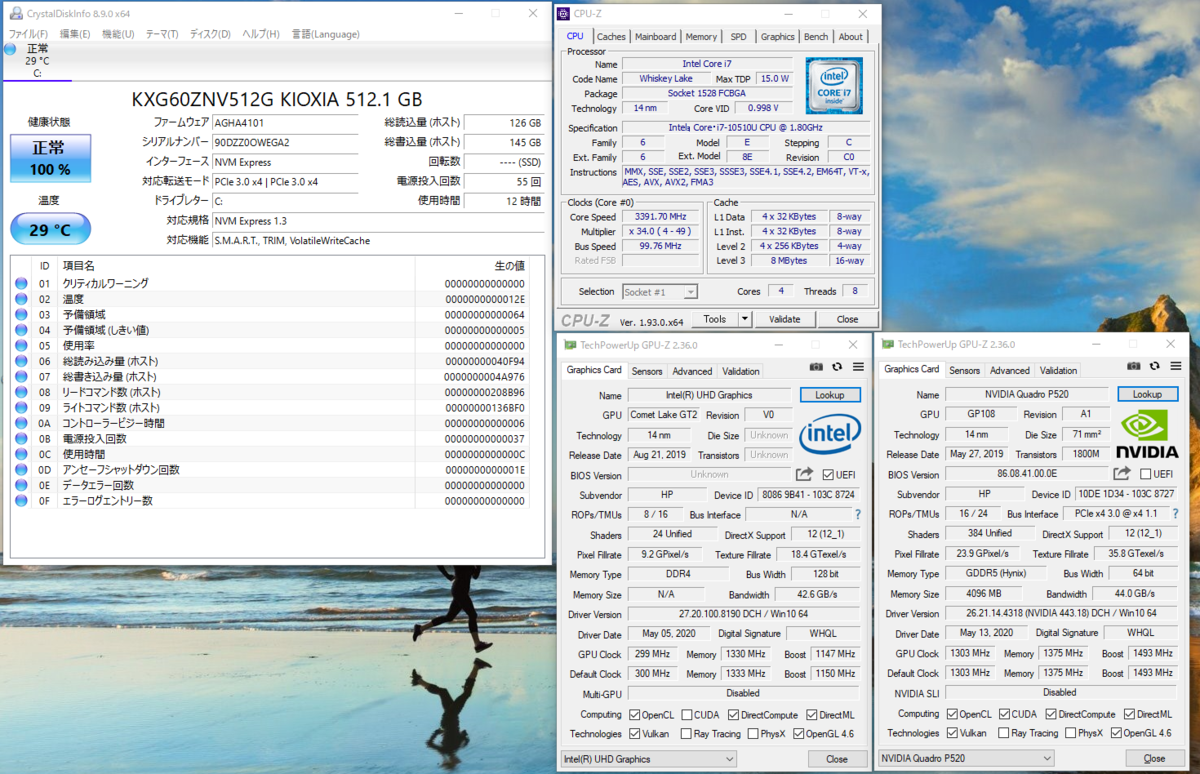Screen dimensions: 1200x774
Task: Click the CPU-Z title bar app icon
Action: pyautogui.click(x=565, y=14)
